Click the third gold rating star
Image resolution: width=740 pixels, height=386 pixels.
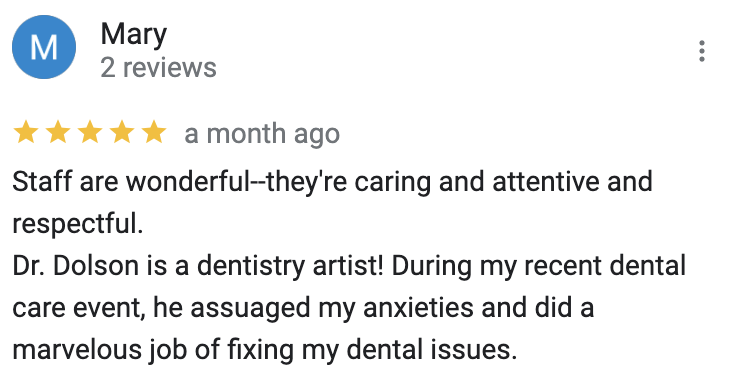pyautogui.click(x=90, y=132)
